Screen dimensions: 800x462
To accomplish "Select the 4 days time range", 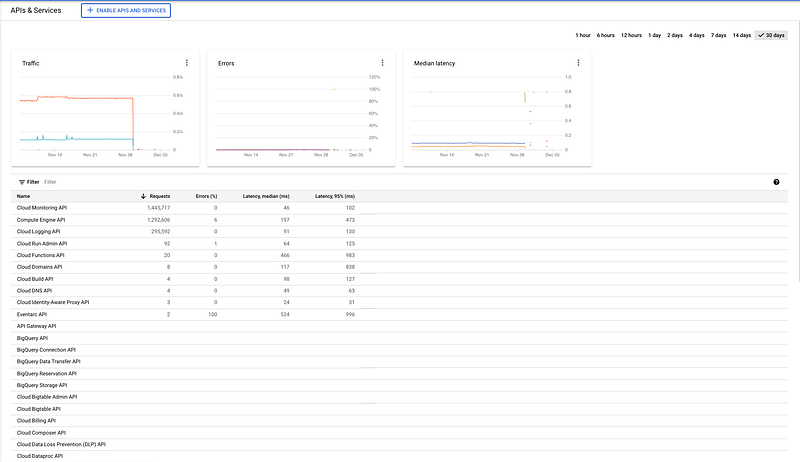I will [x=696, y=35].
